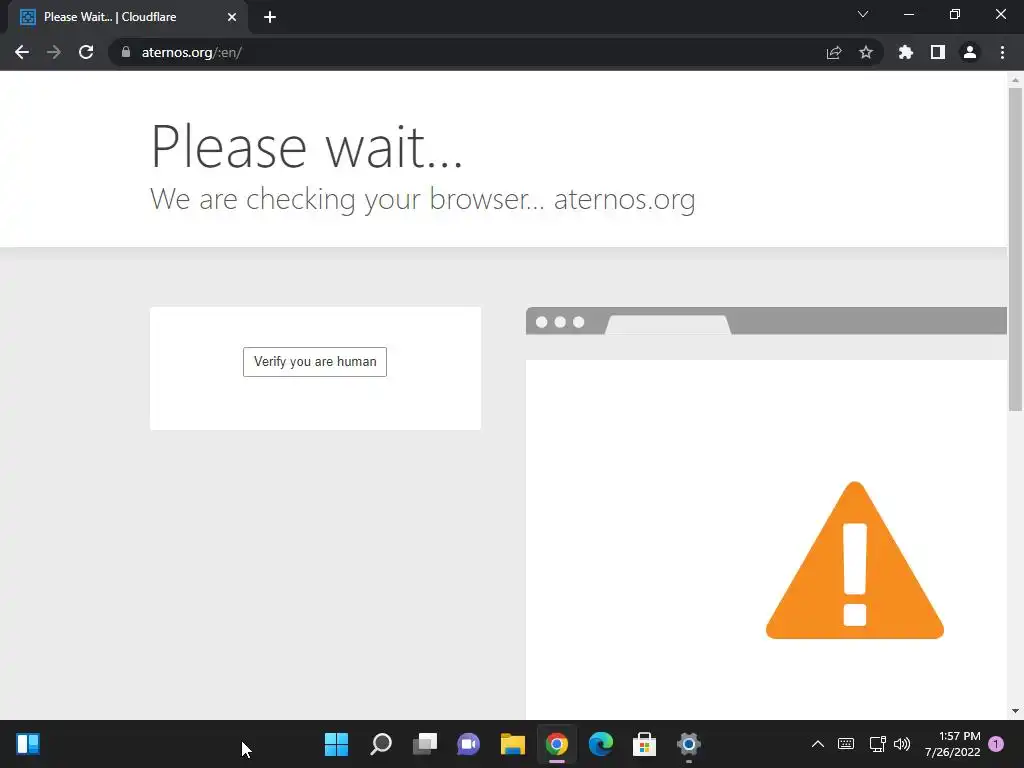Open the Chrome profile avatar
The height and width of the screenshot is (768, 1024).
[x=970, y=52]
